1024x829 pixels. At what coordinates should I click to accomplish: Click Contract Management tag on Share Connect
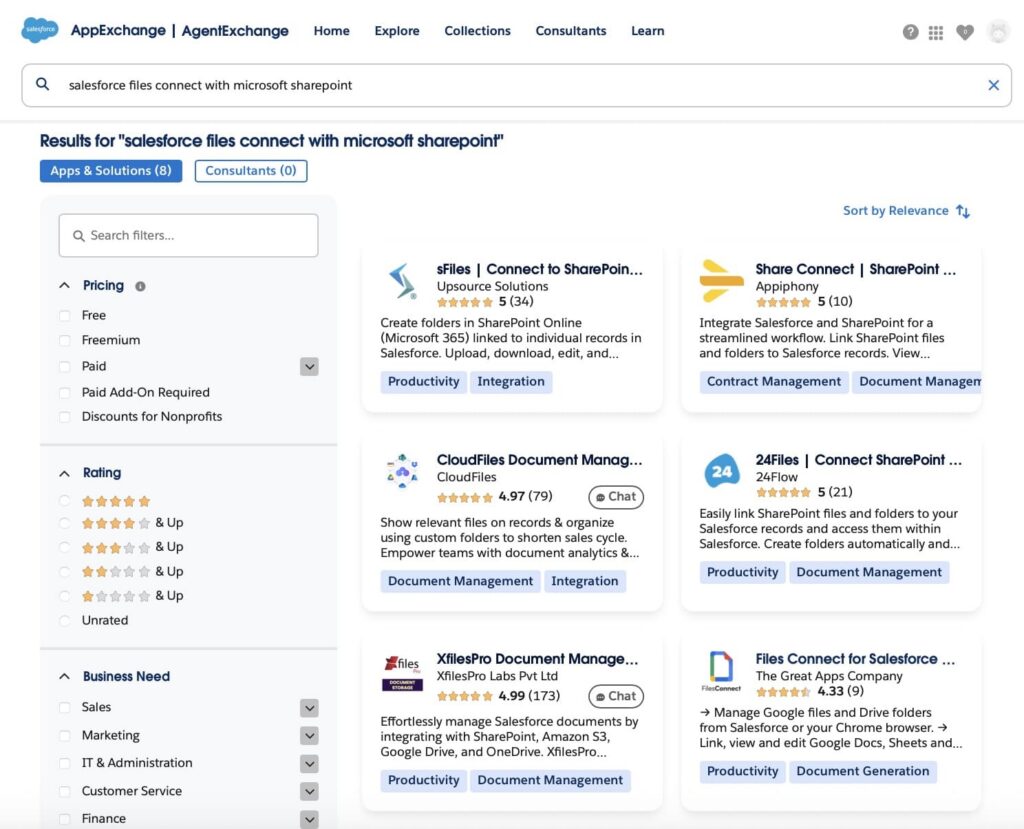774,382
